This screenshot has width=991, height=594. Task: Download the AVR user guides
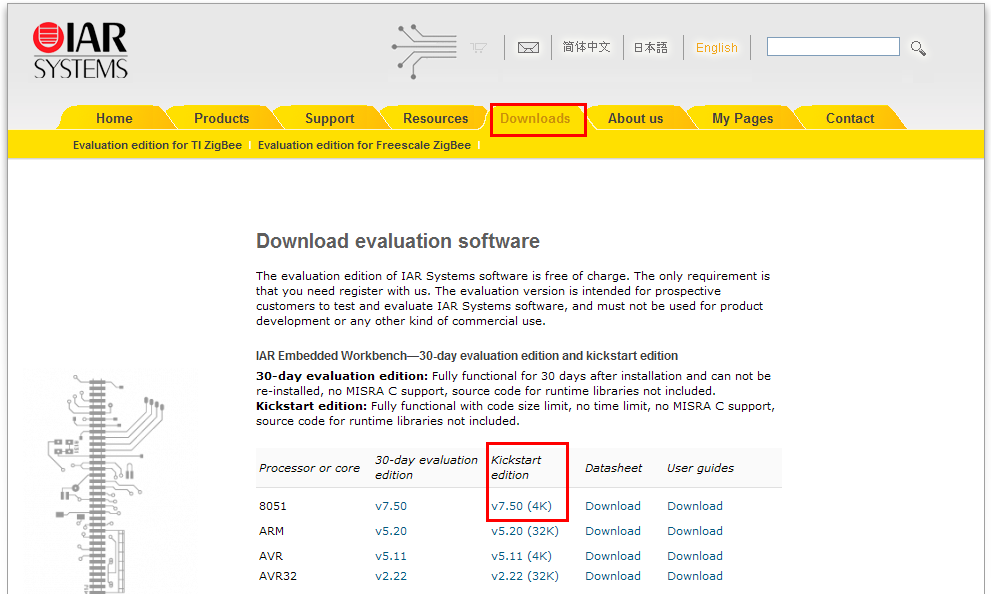pyautogui.click(x=695, y=556)
